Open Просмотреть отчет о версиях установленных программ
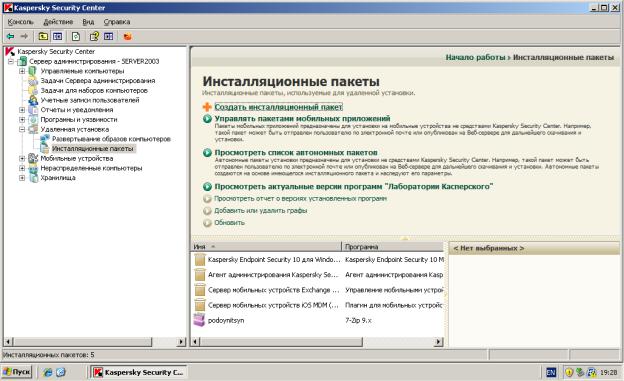The width and height of the screenshot is (624, 381). click(x=300, y=198)
